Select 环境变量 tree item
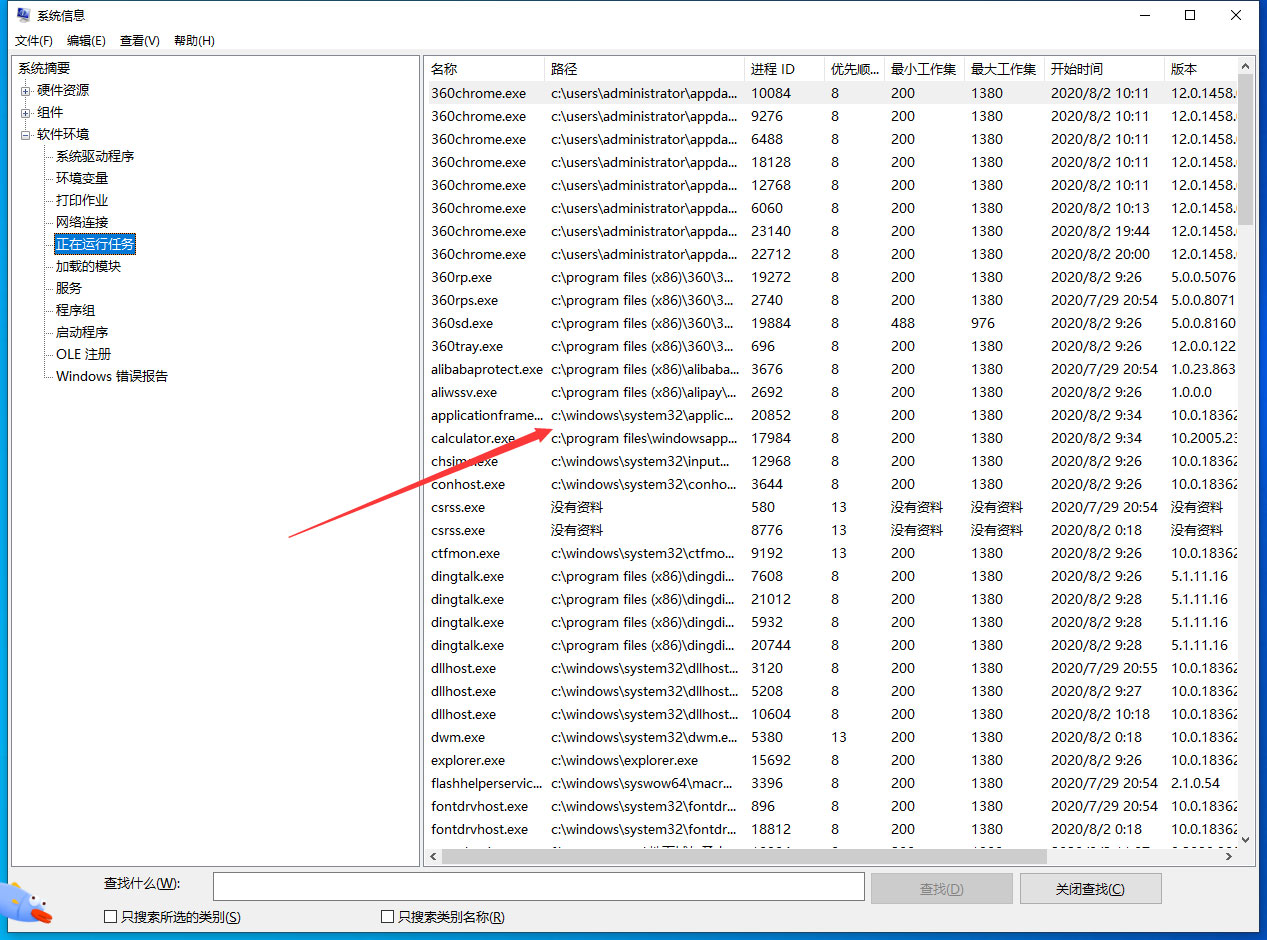This screenshot has height=940, width=1267. coord(82,178)
